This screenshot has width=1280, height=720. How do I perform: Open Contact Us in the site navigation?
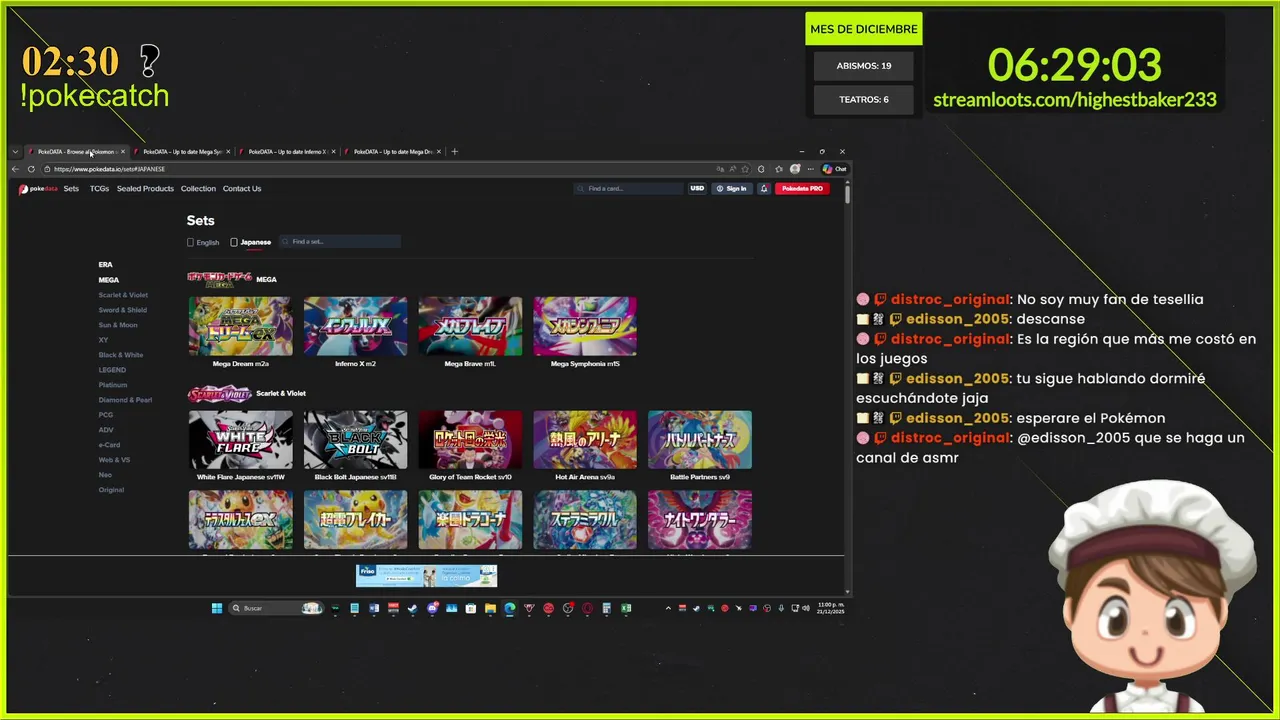tap(242, 188)
